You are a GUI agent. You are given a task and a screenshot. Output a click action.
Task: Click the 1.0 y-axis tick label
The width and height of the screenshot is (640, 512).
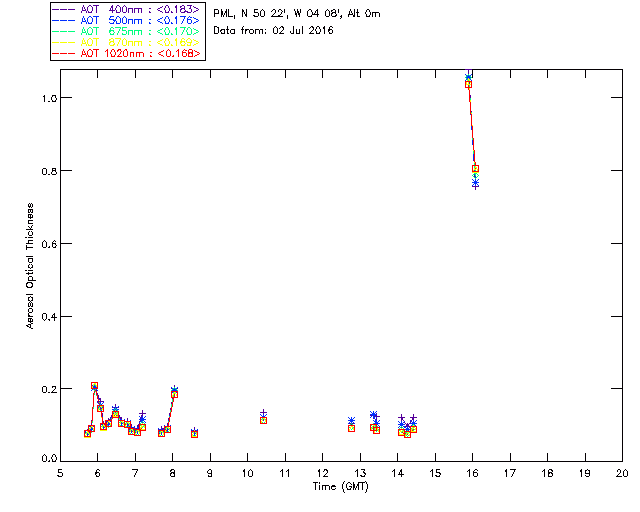click(49, 98)
